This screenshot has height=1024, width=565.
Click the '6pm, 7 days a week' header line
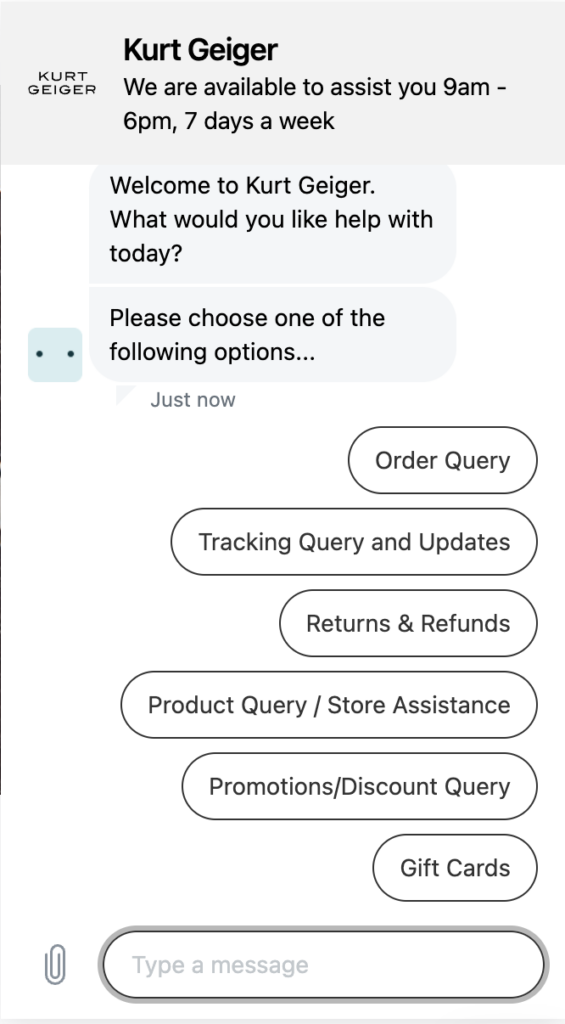coord(229,121)
